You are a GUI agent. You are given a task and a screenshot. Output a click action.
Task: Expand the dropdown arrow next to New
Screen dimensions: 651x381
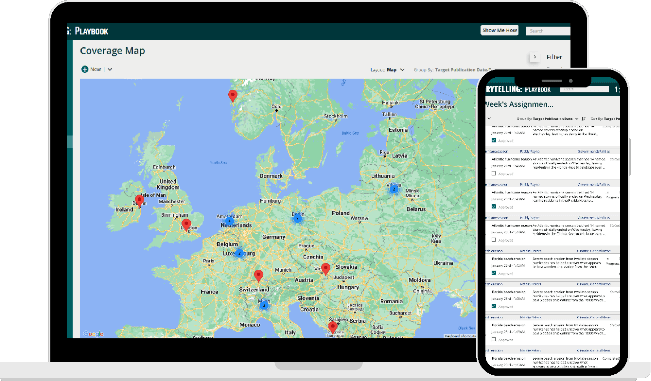coord(110,69)
